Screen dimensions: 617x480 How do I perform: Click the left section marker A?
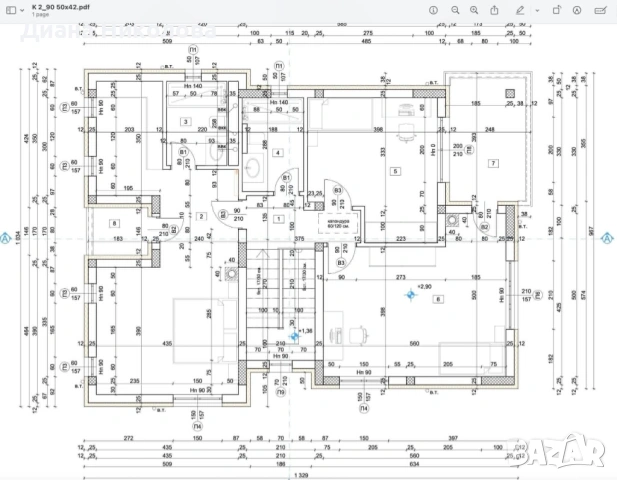[x=5, y=238]
